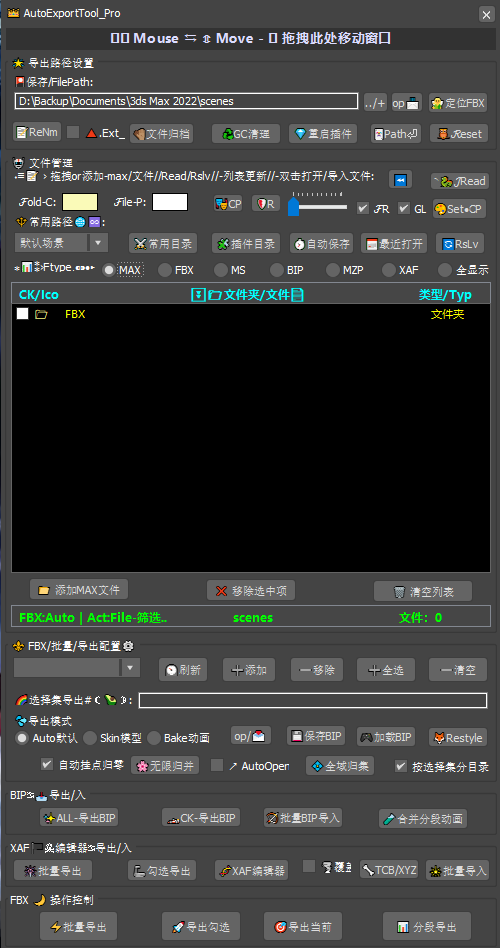Viewport: 500px width, 948px height.
Task: Click the blue rewind icon button
Action: point(400,180)
